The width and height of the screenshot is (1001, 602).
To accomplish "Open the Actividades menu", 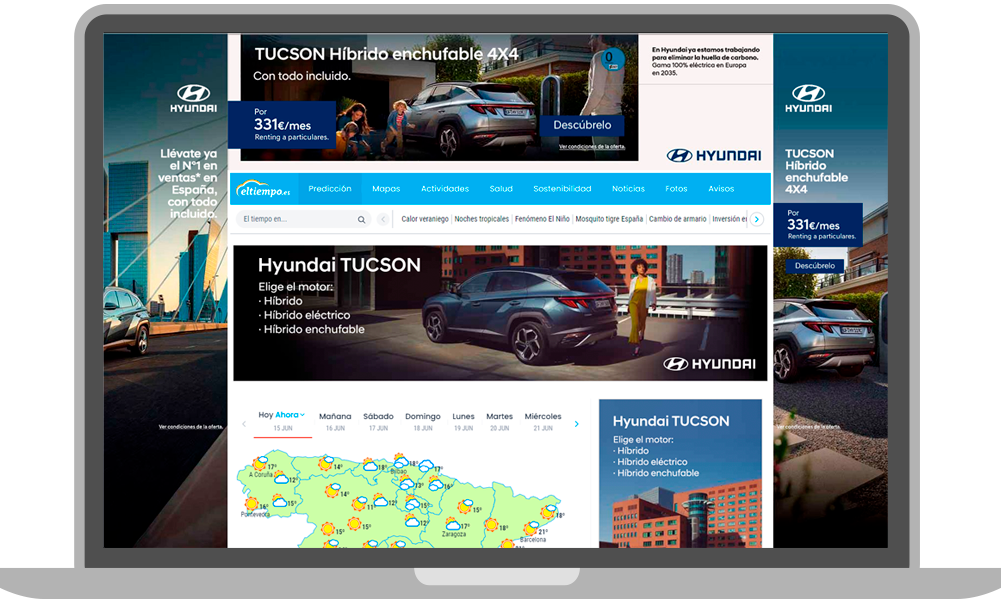I will click(445, 189).
